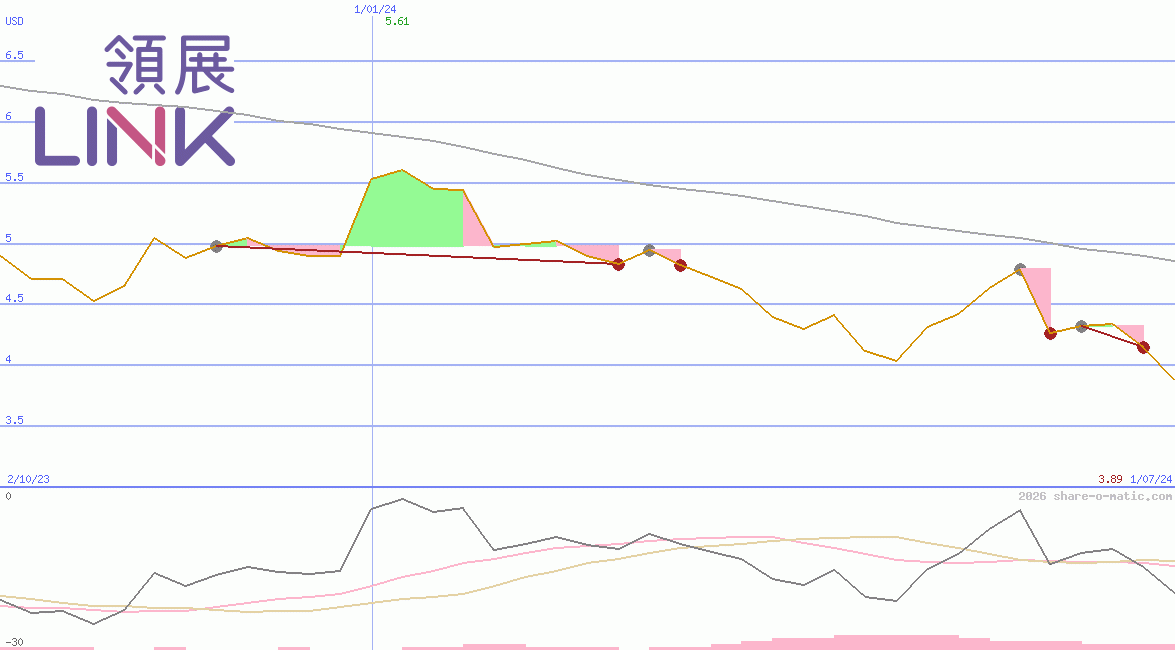This screenshot has height=650, width=1175.
Task: Click the 2/10/23 start date label
Action: coord(28,479)
